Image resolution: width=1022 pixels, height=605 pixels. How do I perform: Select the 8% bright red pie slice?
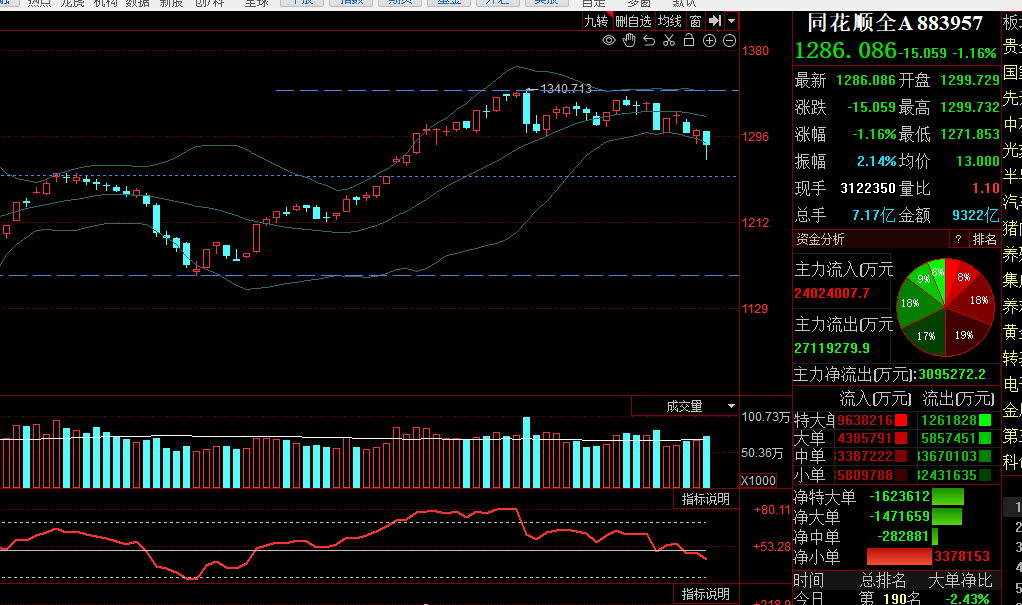[963, 277]
